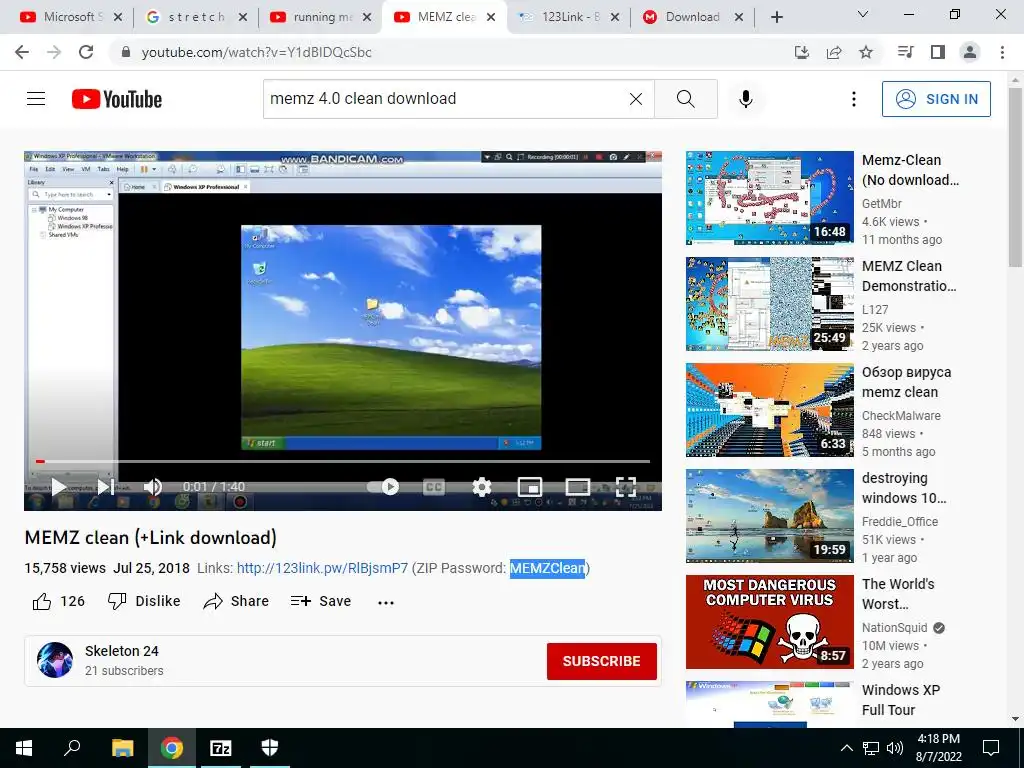Viewport: 1024px width, 768px height.
Task: Start voice search with the microphone
Action: (x=746, y=99)
